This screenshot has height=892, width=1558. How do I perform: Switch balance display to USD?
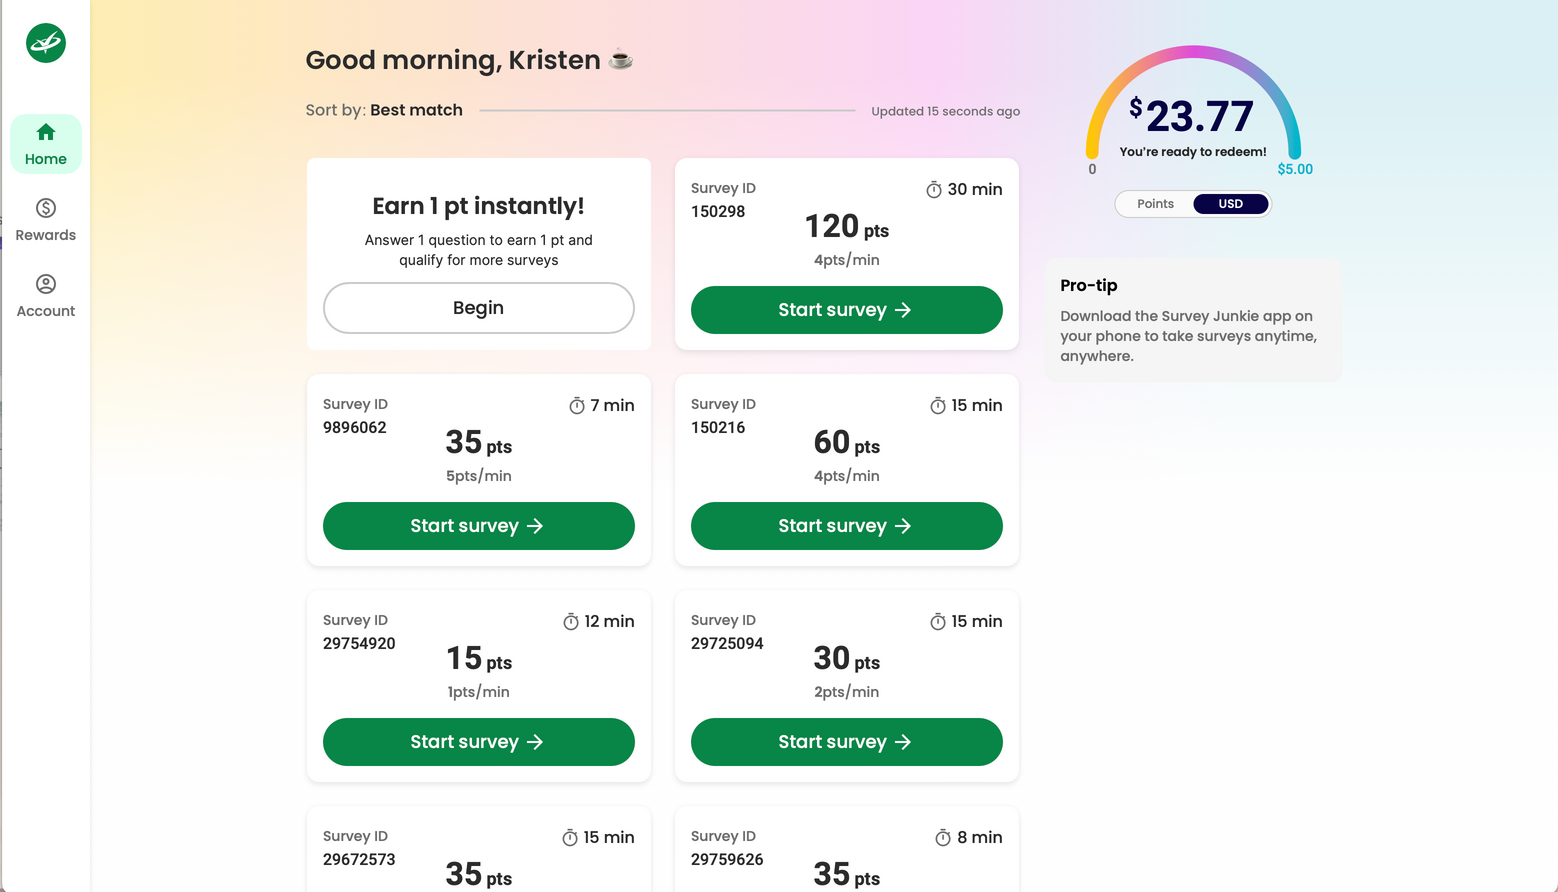coord(1230,204)
